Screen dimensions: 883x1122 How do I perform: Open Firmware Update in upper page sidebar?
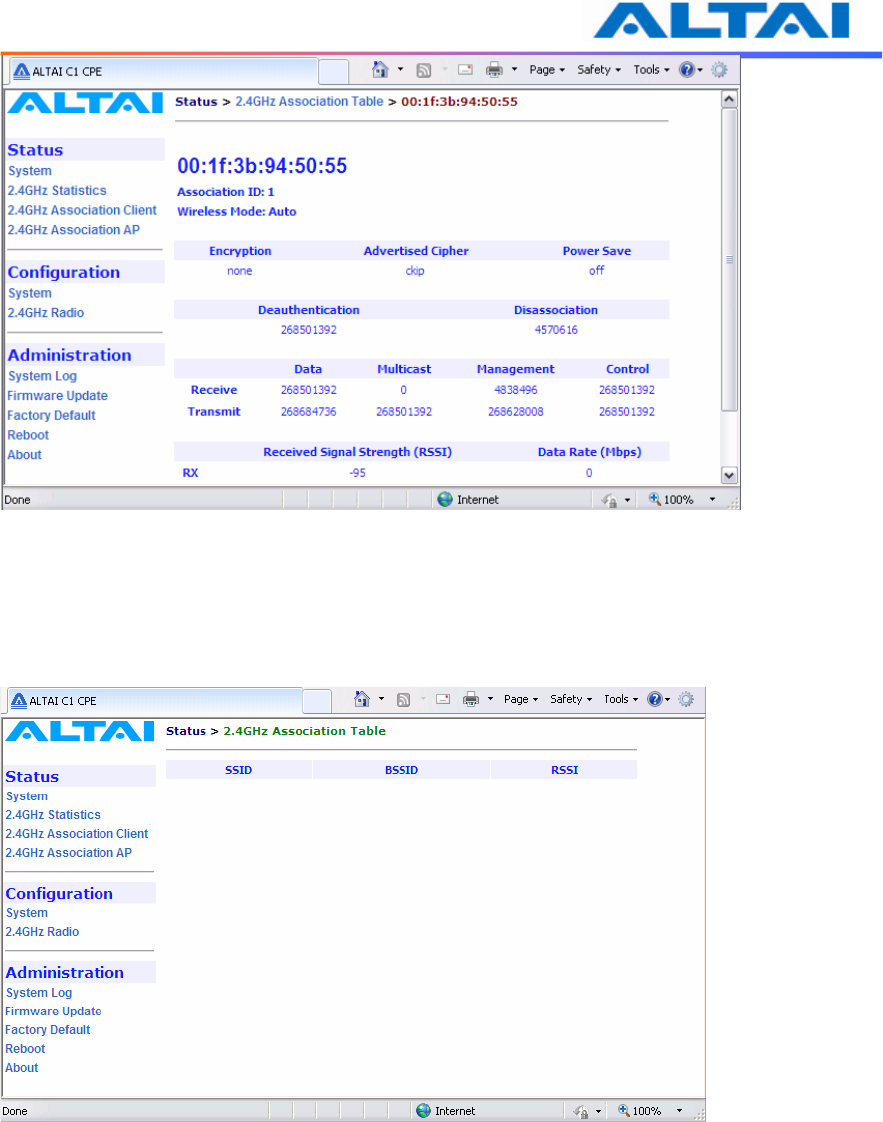tap(57, 396)
